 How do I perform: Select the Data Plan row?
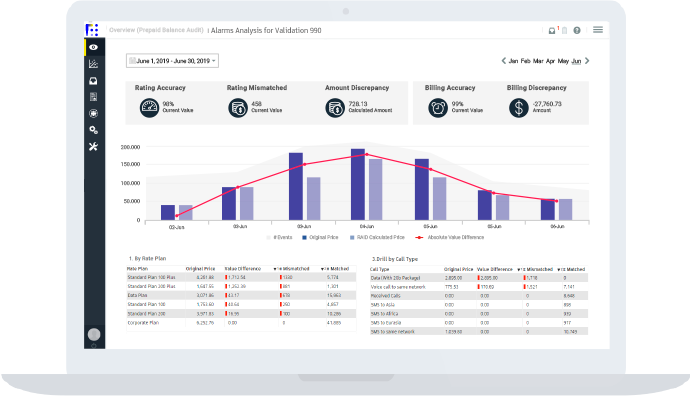[x=241, y=295]
